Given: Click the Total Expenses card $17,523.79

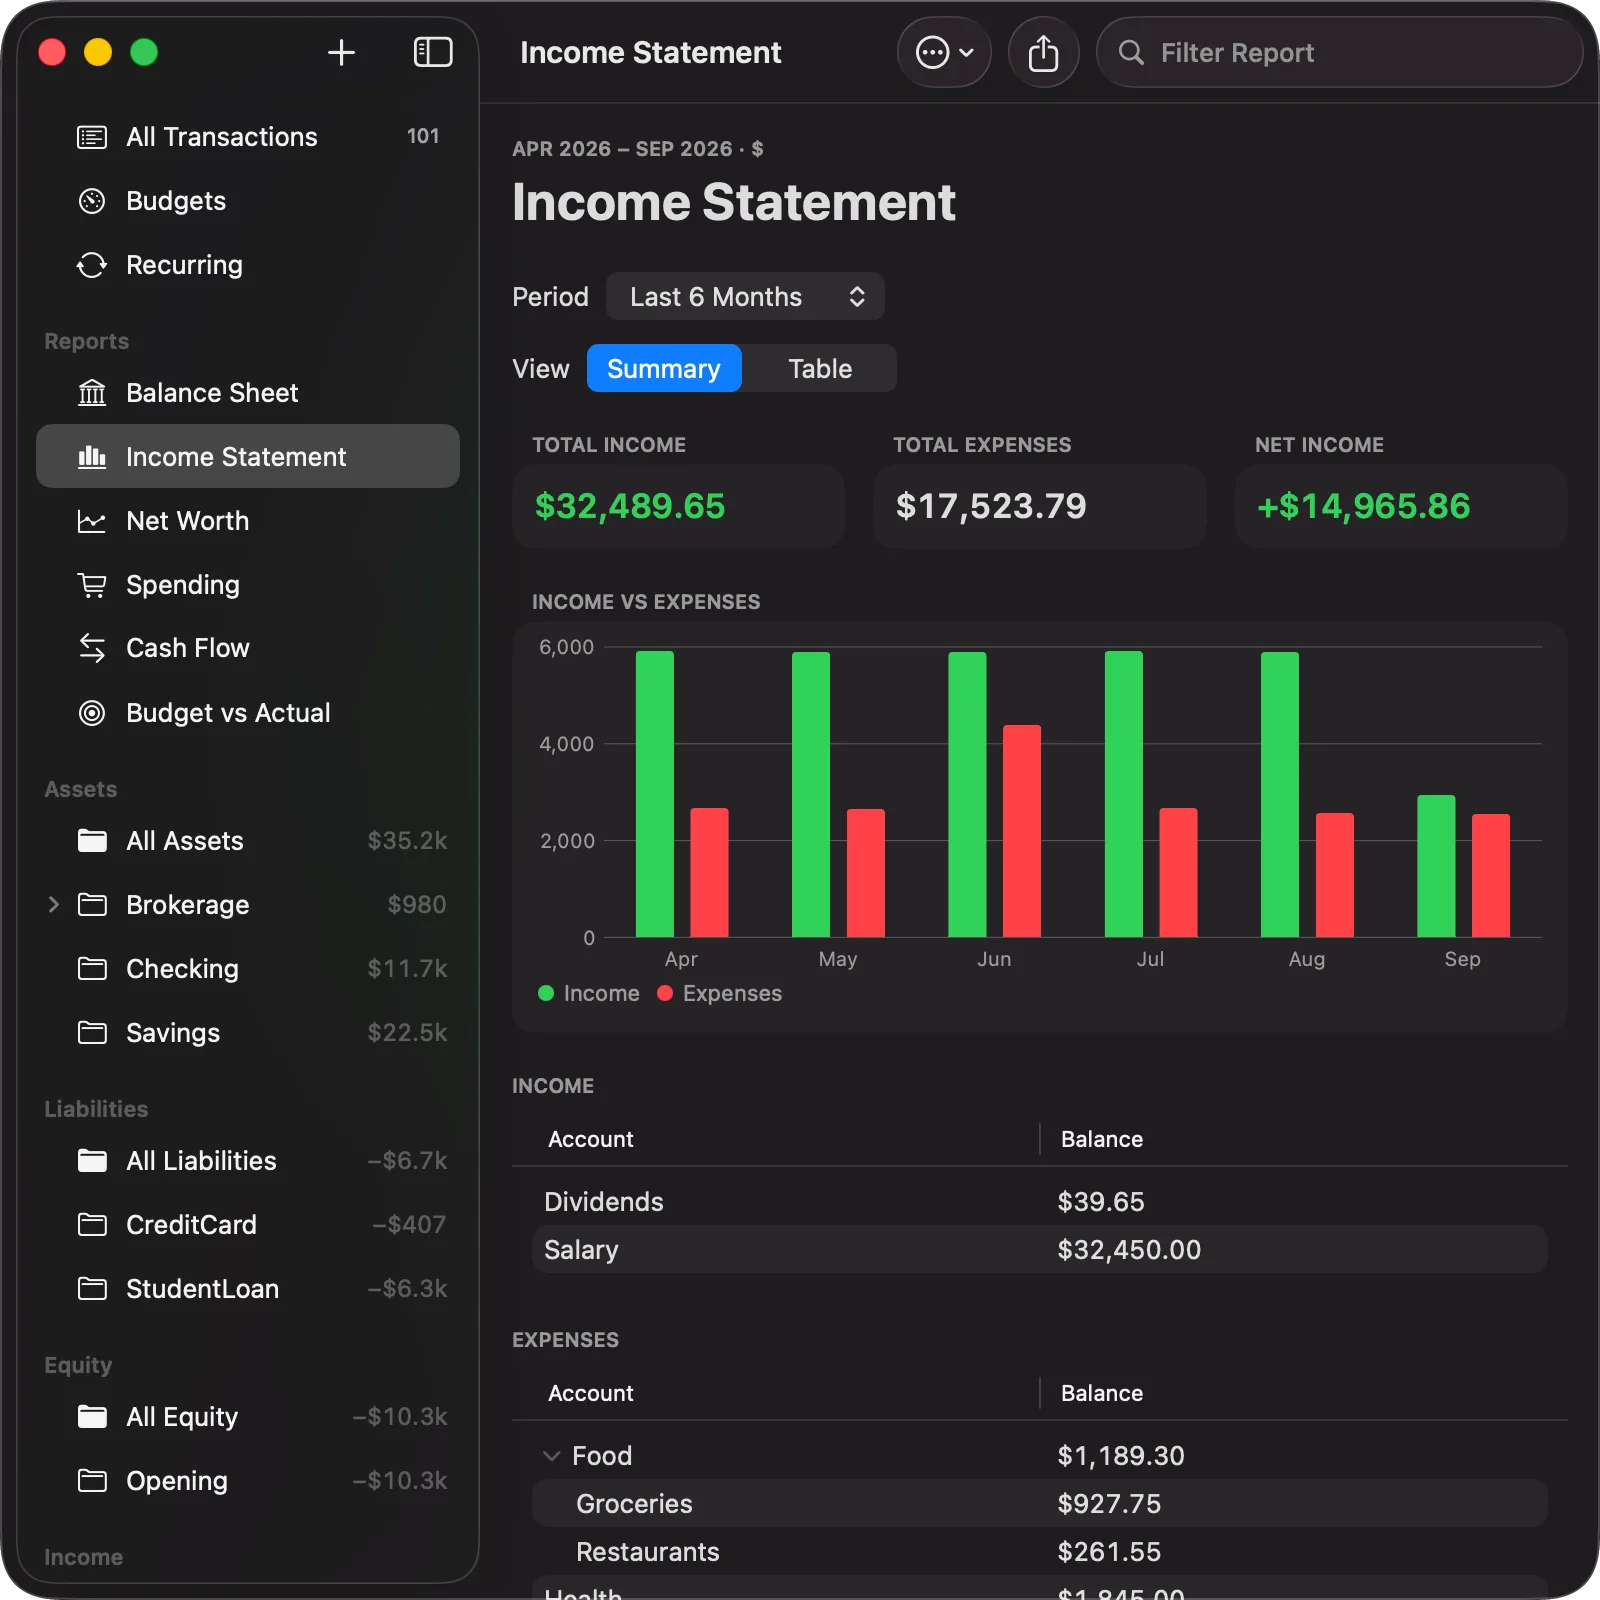Looking at the screenshot, I should pyautogui.click(x=1040, y=507).
